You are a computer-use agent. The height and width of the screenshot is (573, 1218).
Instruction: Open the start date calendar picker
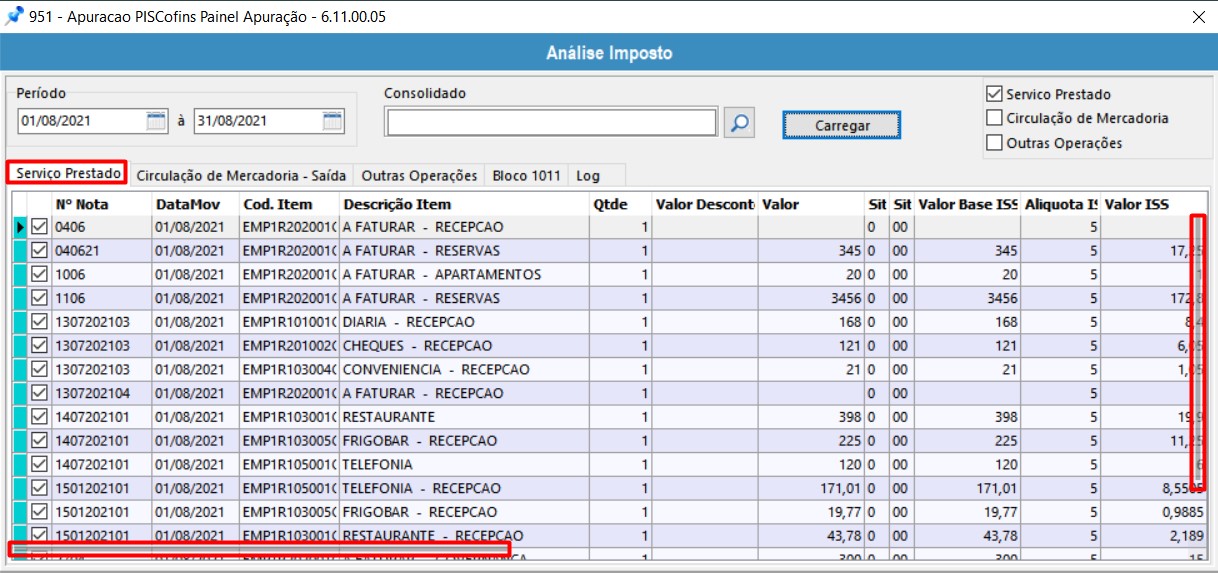point(156,122)
